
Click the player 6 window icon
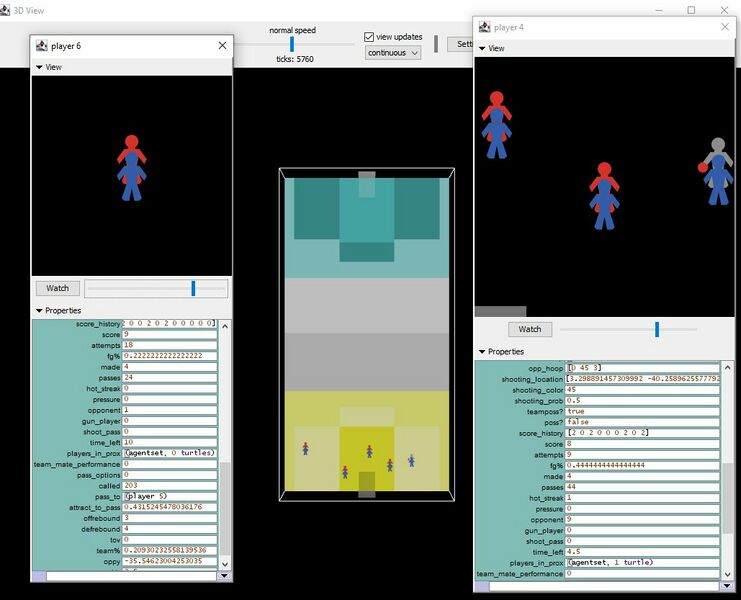click(41, 46)
